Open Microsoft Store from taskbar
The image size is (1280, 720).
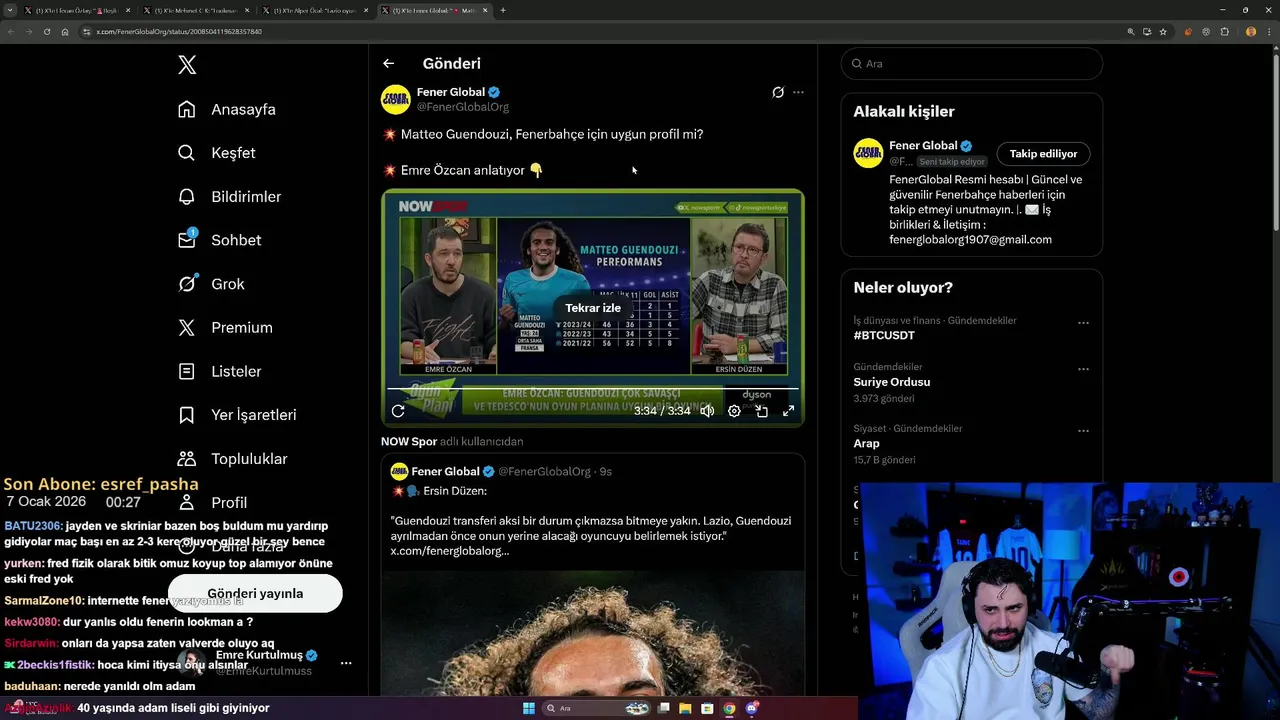[x=707, y=708]
